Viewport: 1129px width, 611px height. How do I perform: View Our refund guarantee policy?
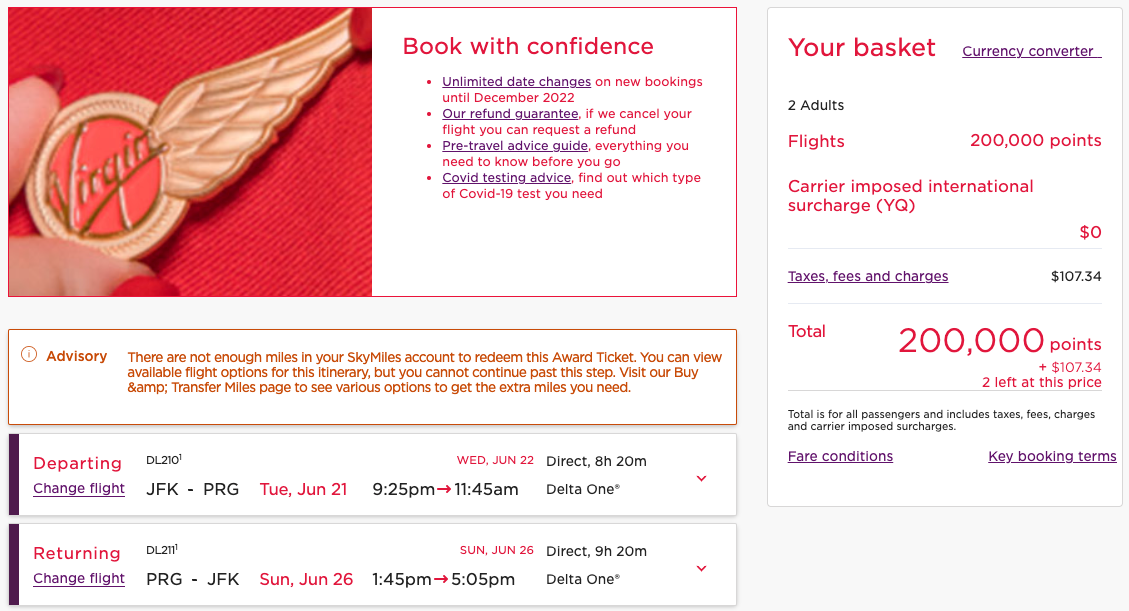(509, 113)
